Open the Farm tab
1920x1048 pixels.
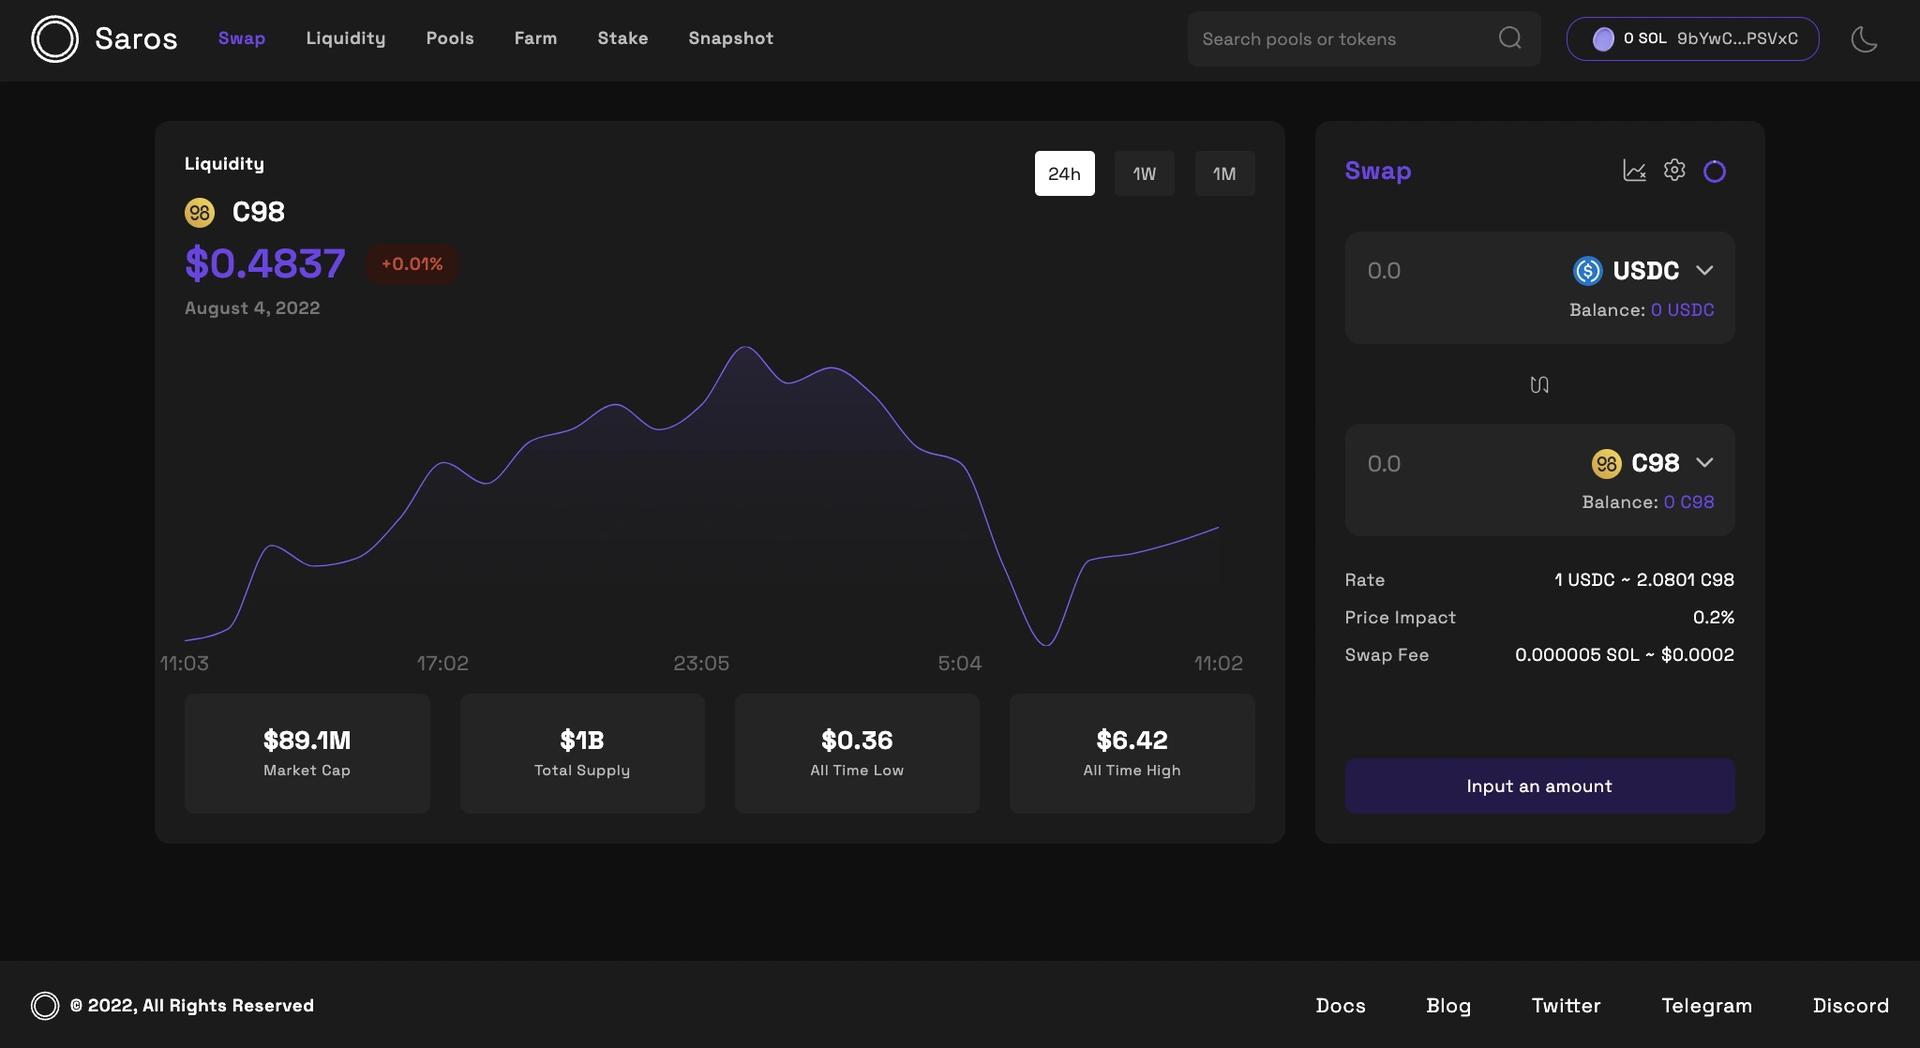pyautogui.click(x=535, y=38)
